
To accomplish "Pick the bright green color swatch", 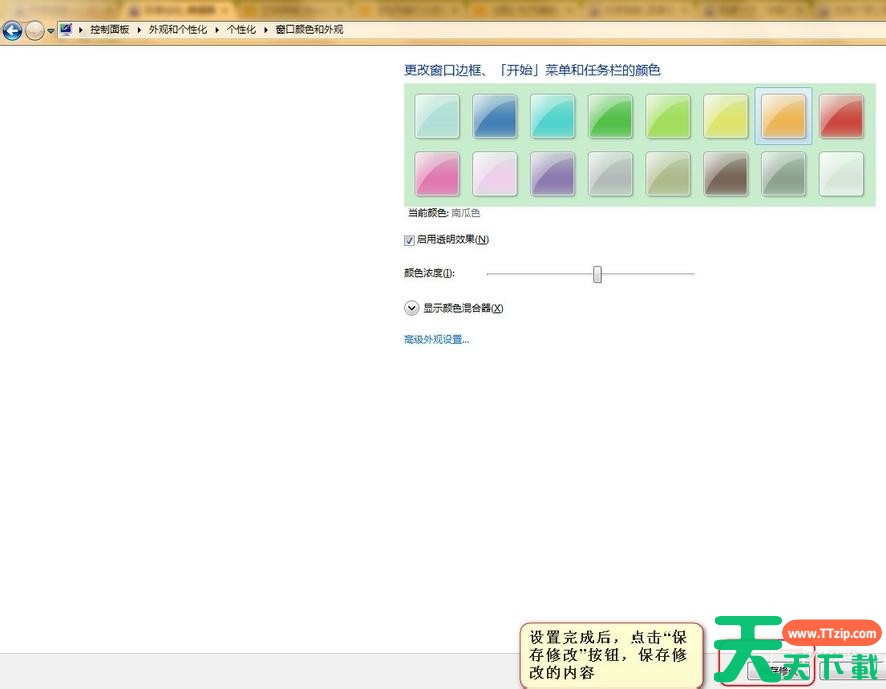I will point(610,116).
